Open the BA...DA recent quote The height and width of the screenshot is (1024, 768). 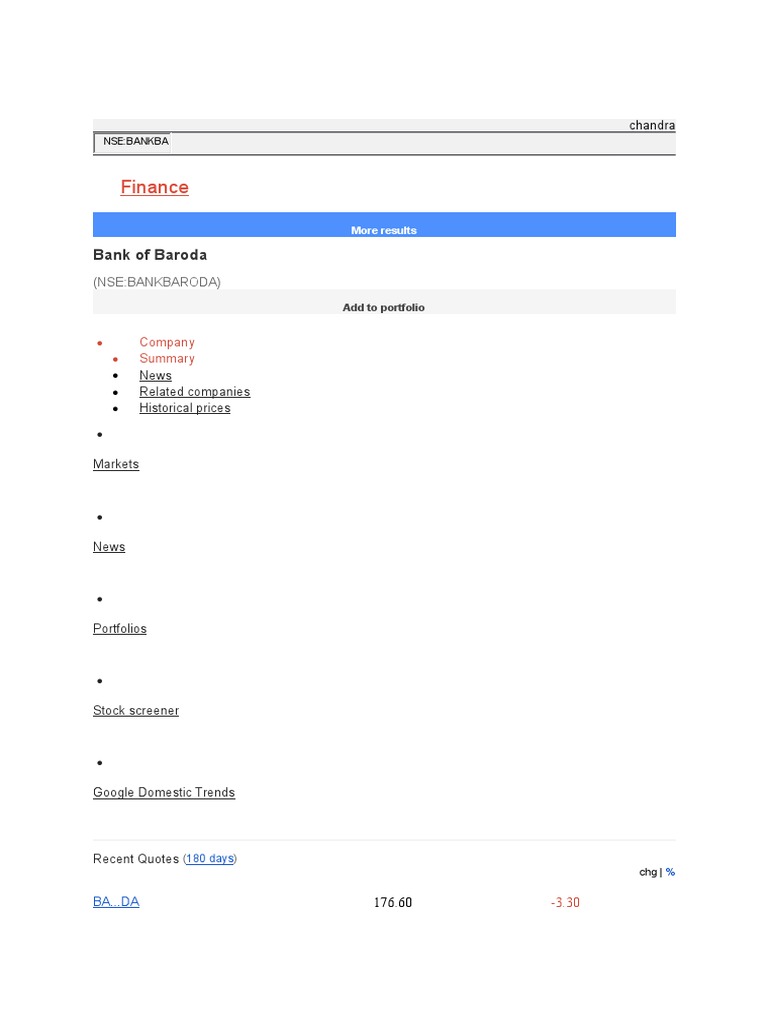point(116,901)
